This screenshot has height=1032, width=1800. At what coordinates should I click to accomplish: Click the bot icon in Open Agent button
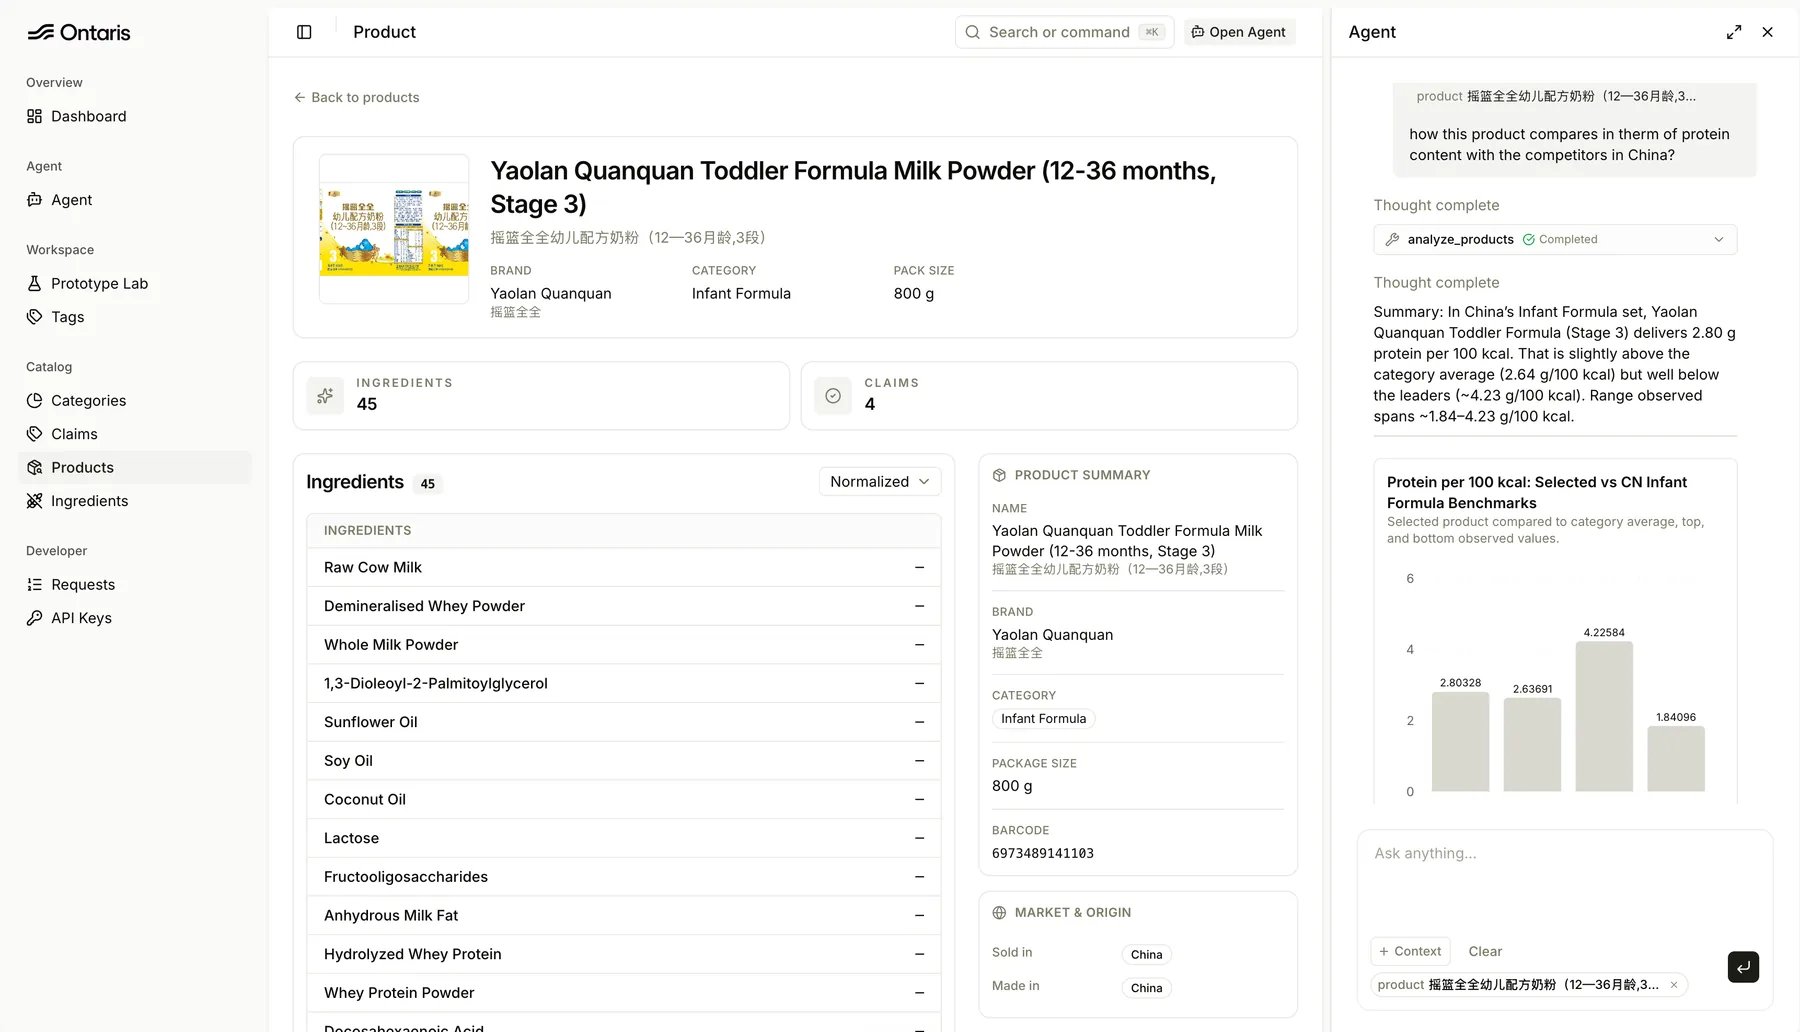point(1197,32)
